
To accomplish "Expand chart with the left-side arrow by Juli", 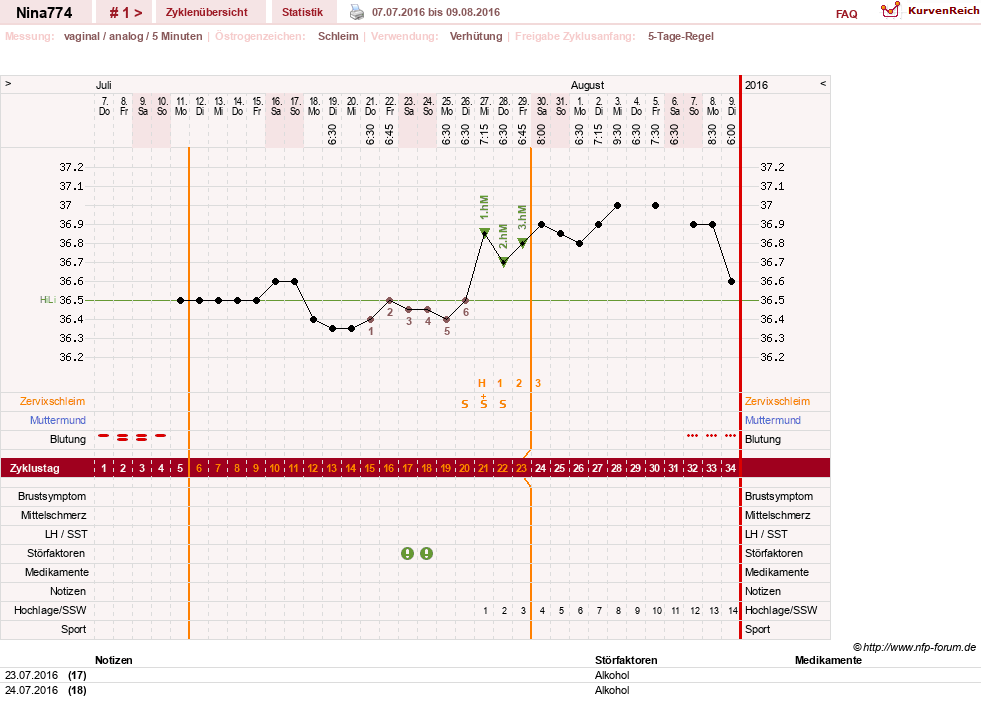I will coord(8,83).
